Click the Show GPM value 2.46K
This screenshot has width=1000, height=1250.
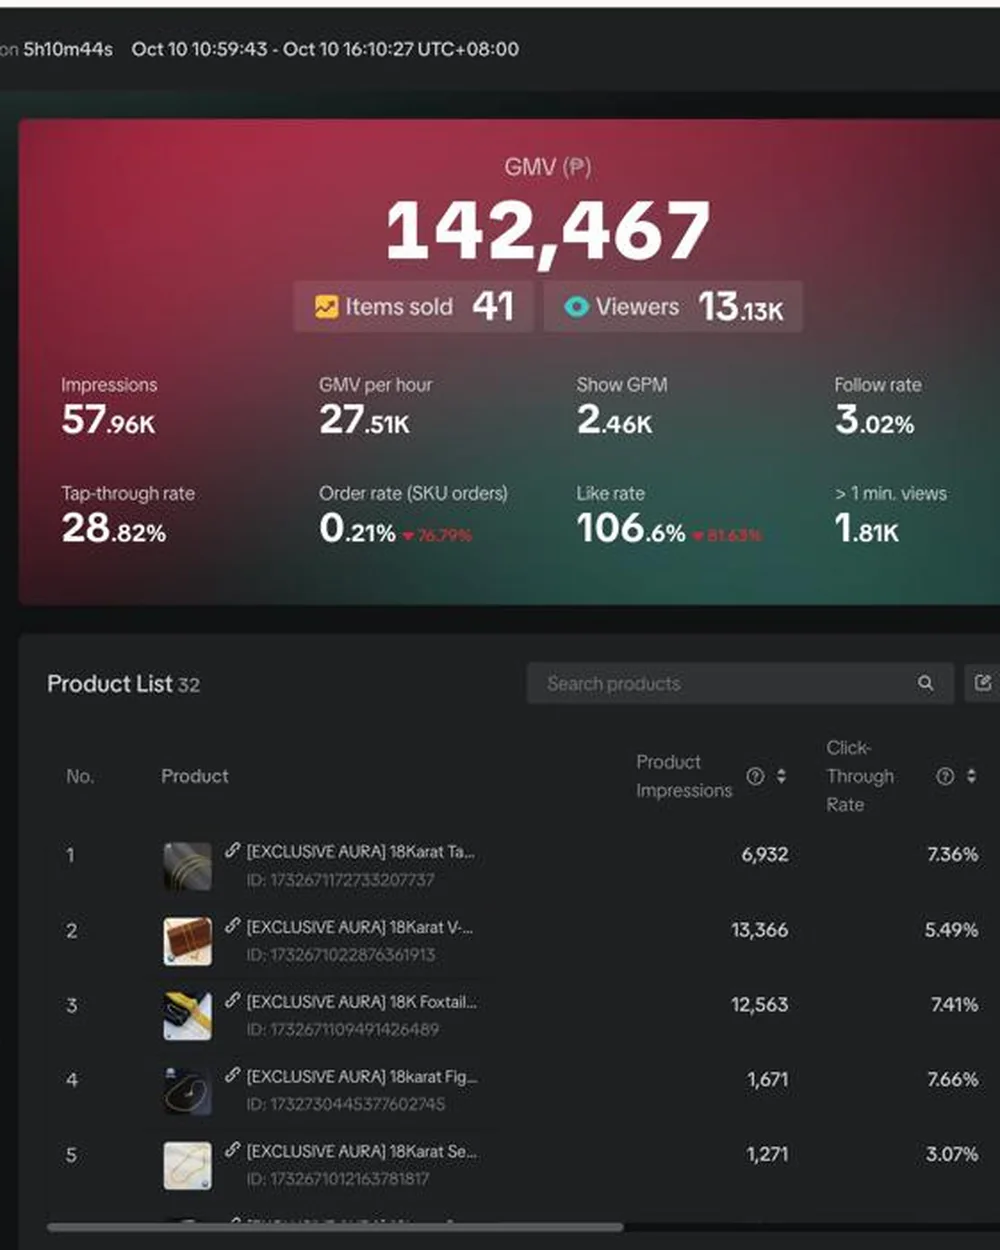click(614, 420)
